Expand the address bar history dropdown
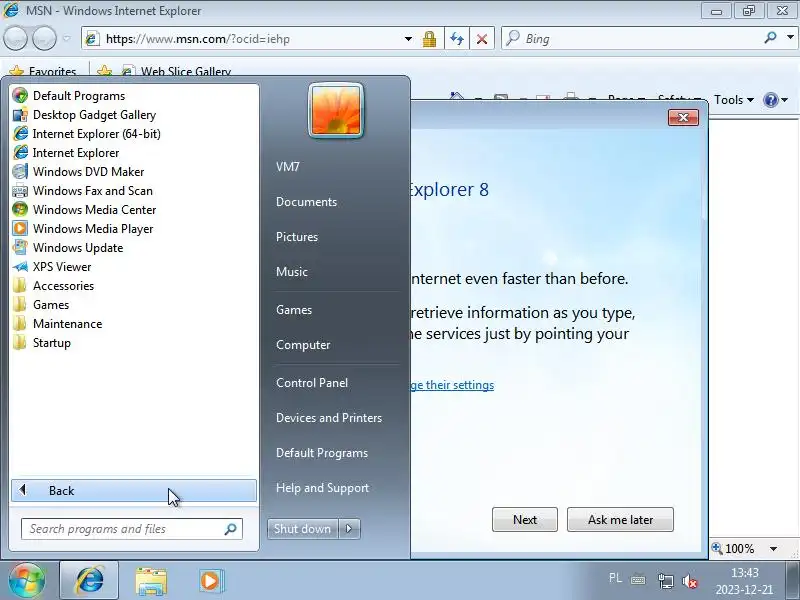This screenshot has height=600, width=800. (408, 39)
